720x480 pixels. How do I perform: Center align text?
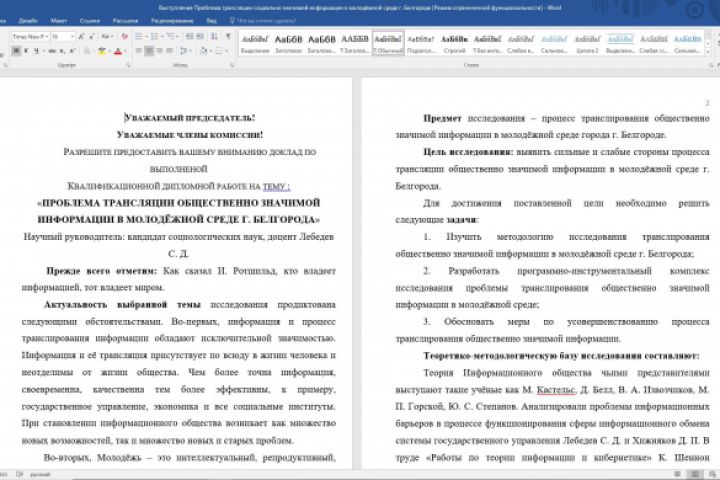tap(149, 51)
